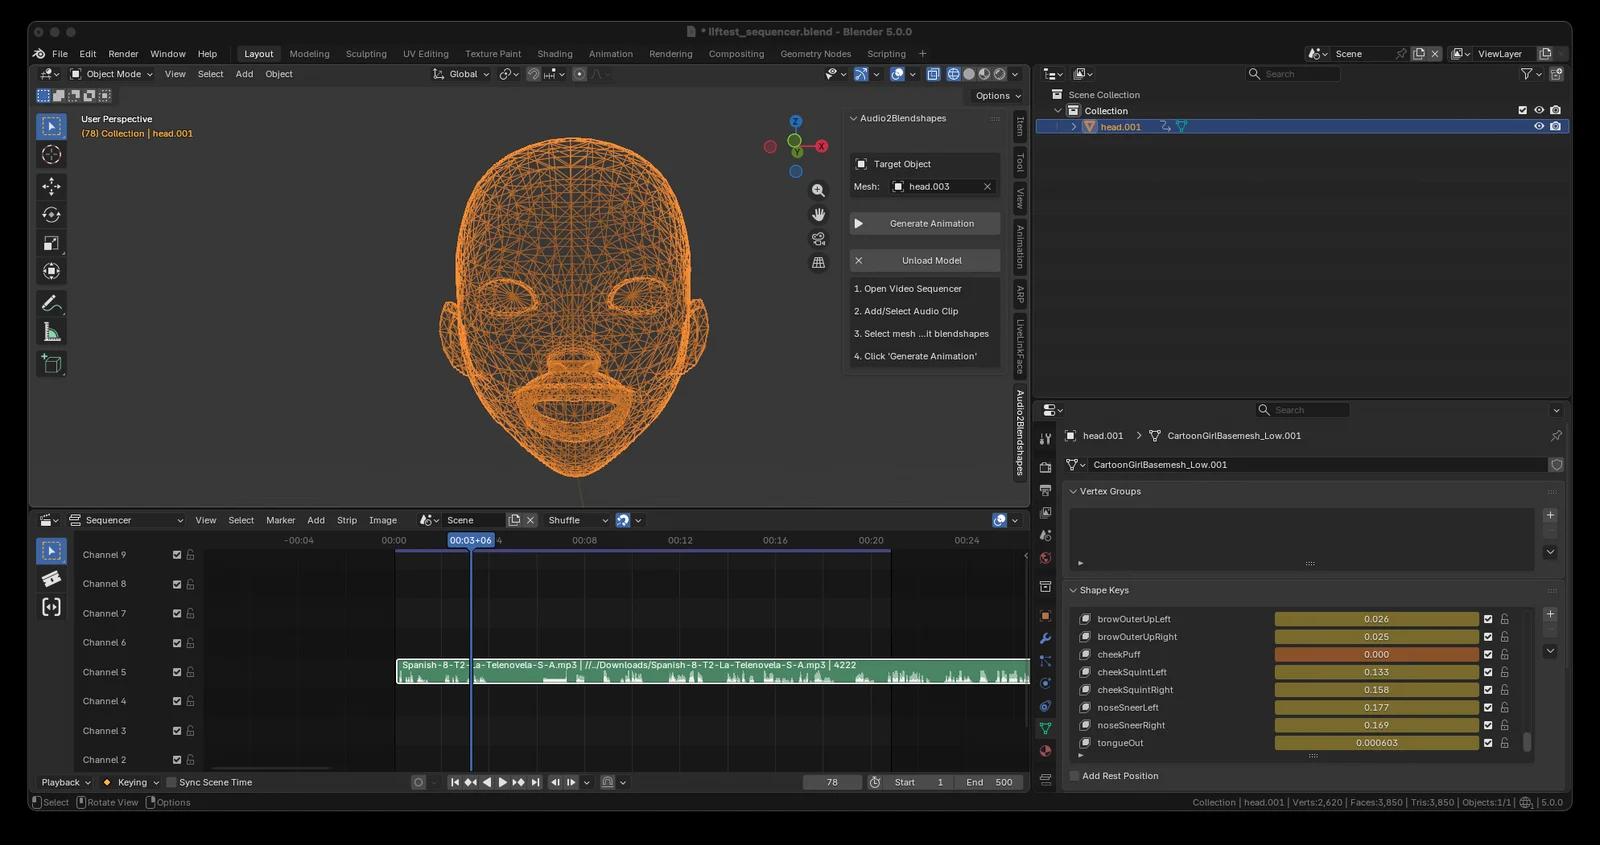Click the viewport zoom magnifier icon
Screen dimensions: 1600x845
coord(818,190)
